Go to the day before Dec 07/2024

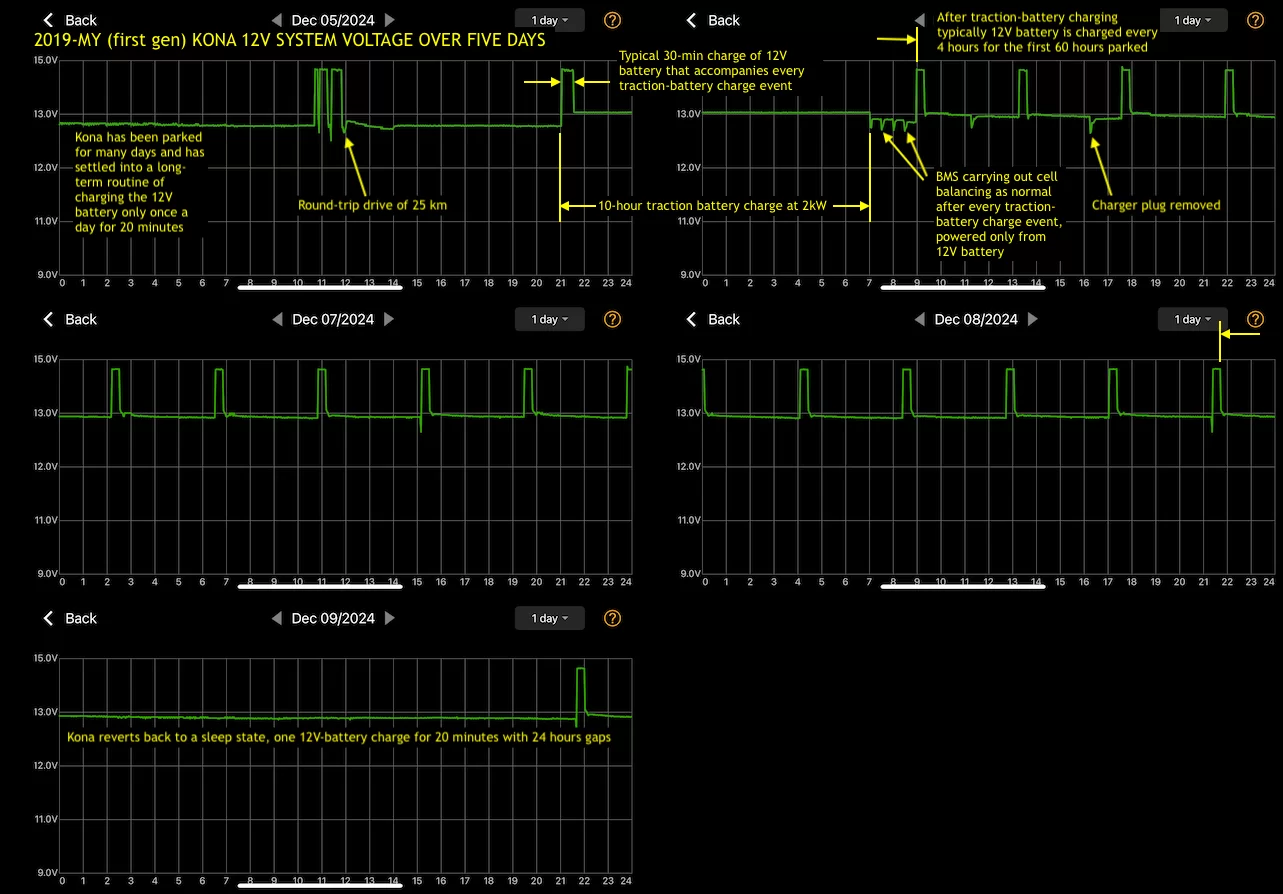point(277,319)
